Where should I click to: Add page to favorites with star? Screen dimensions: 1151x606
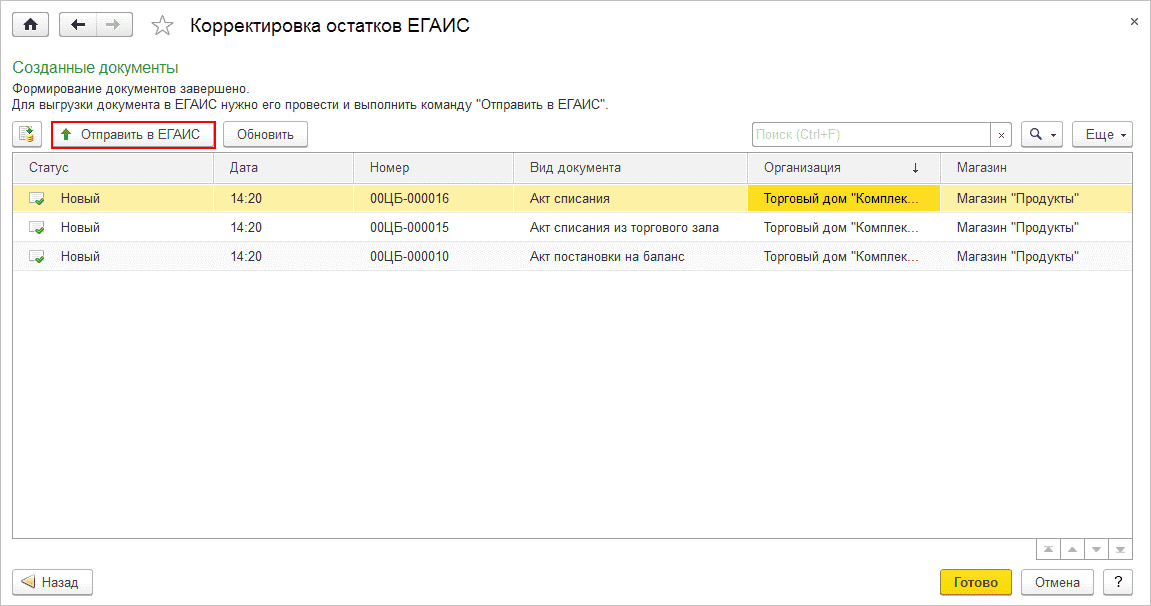(162, 26)
